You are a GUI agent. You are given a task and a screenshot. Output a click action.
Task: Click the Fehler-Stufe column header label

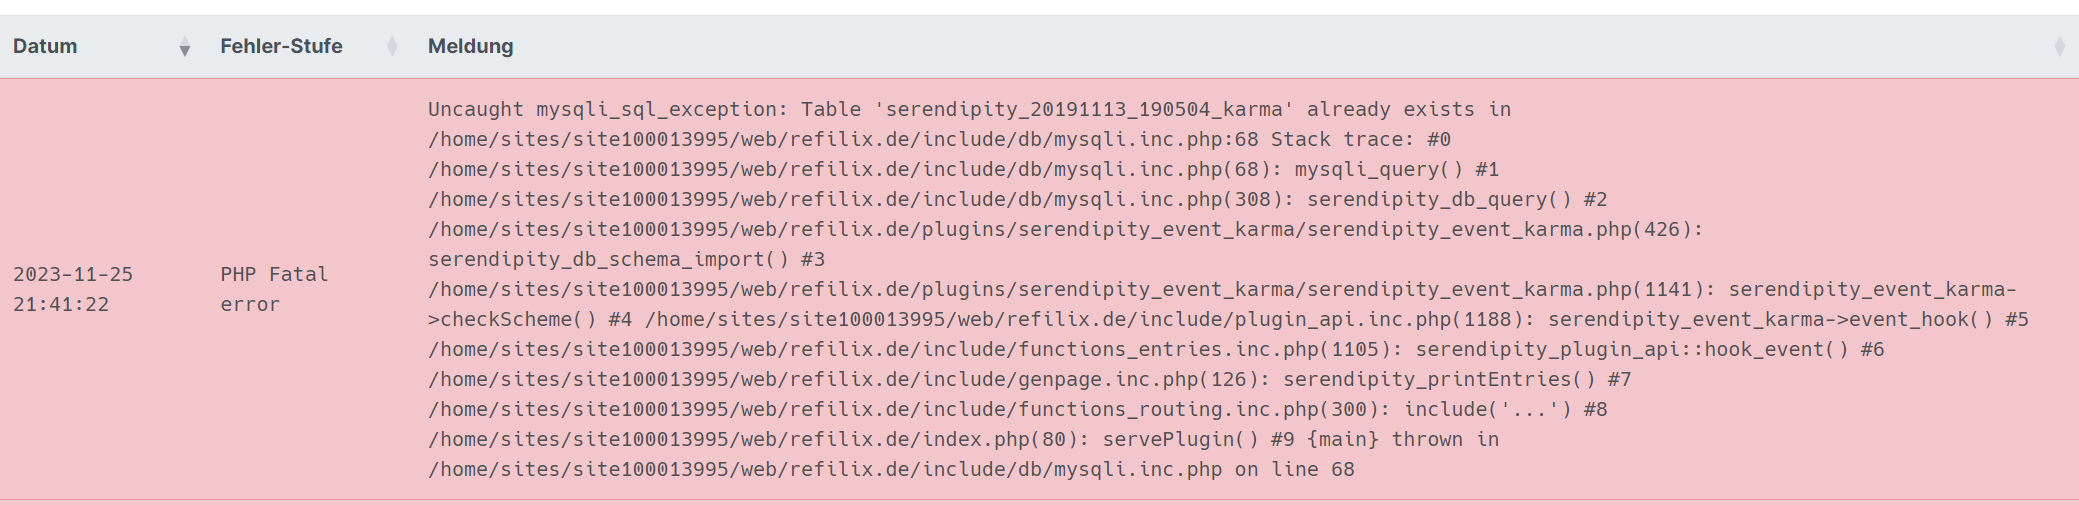[x=281, y=46]
